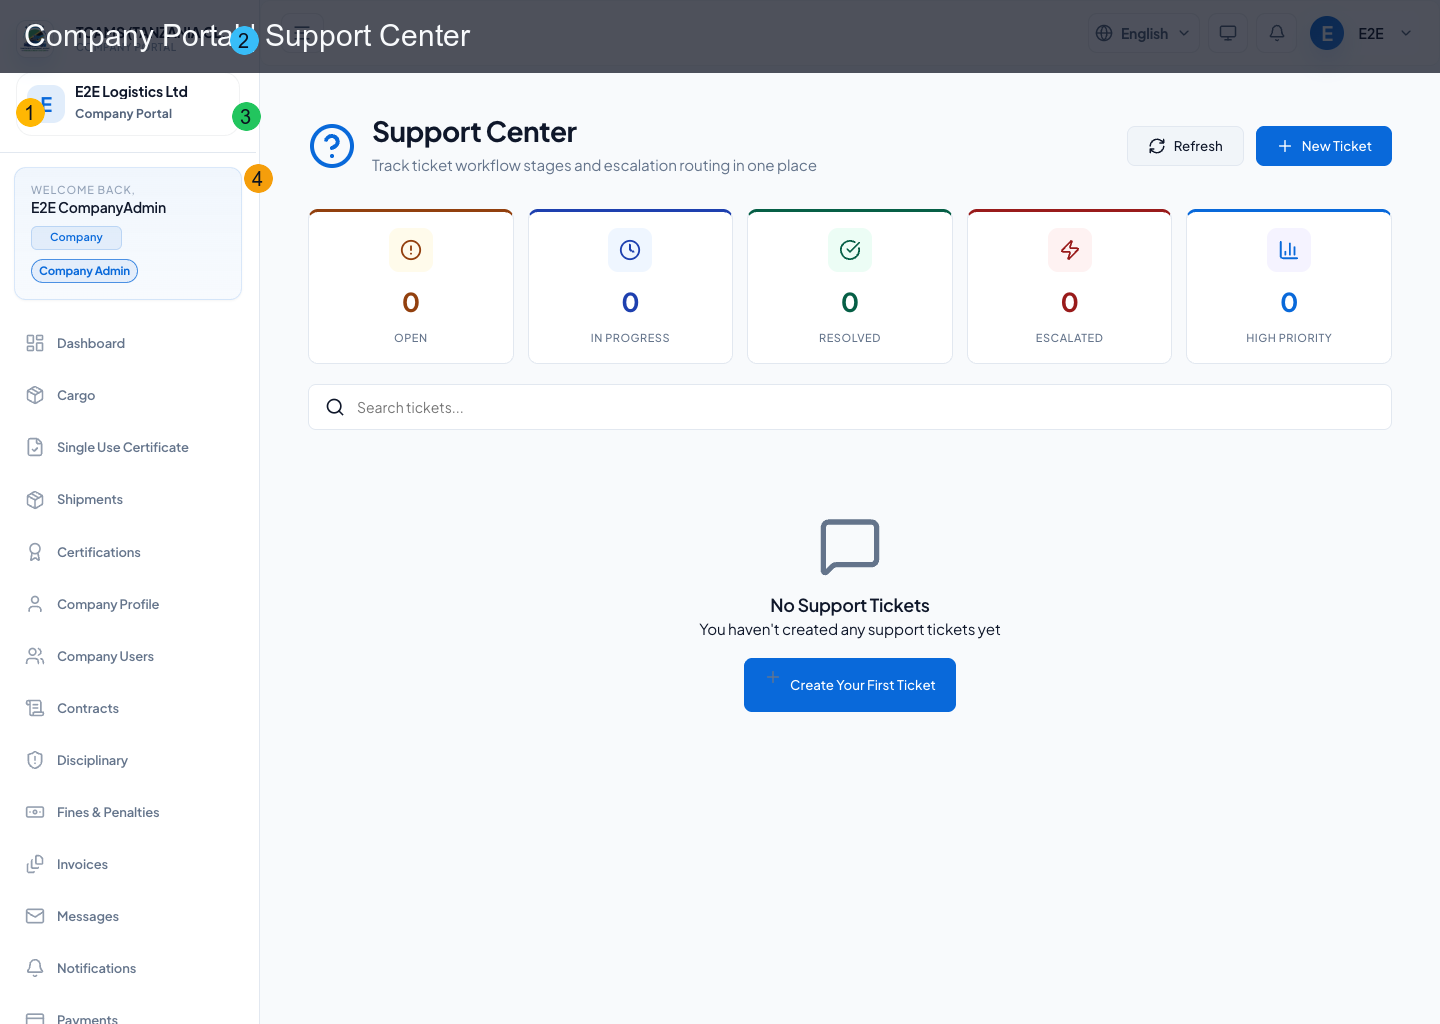Click the Fines & Penalties banknote icon

tap(35, 812)
